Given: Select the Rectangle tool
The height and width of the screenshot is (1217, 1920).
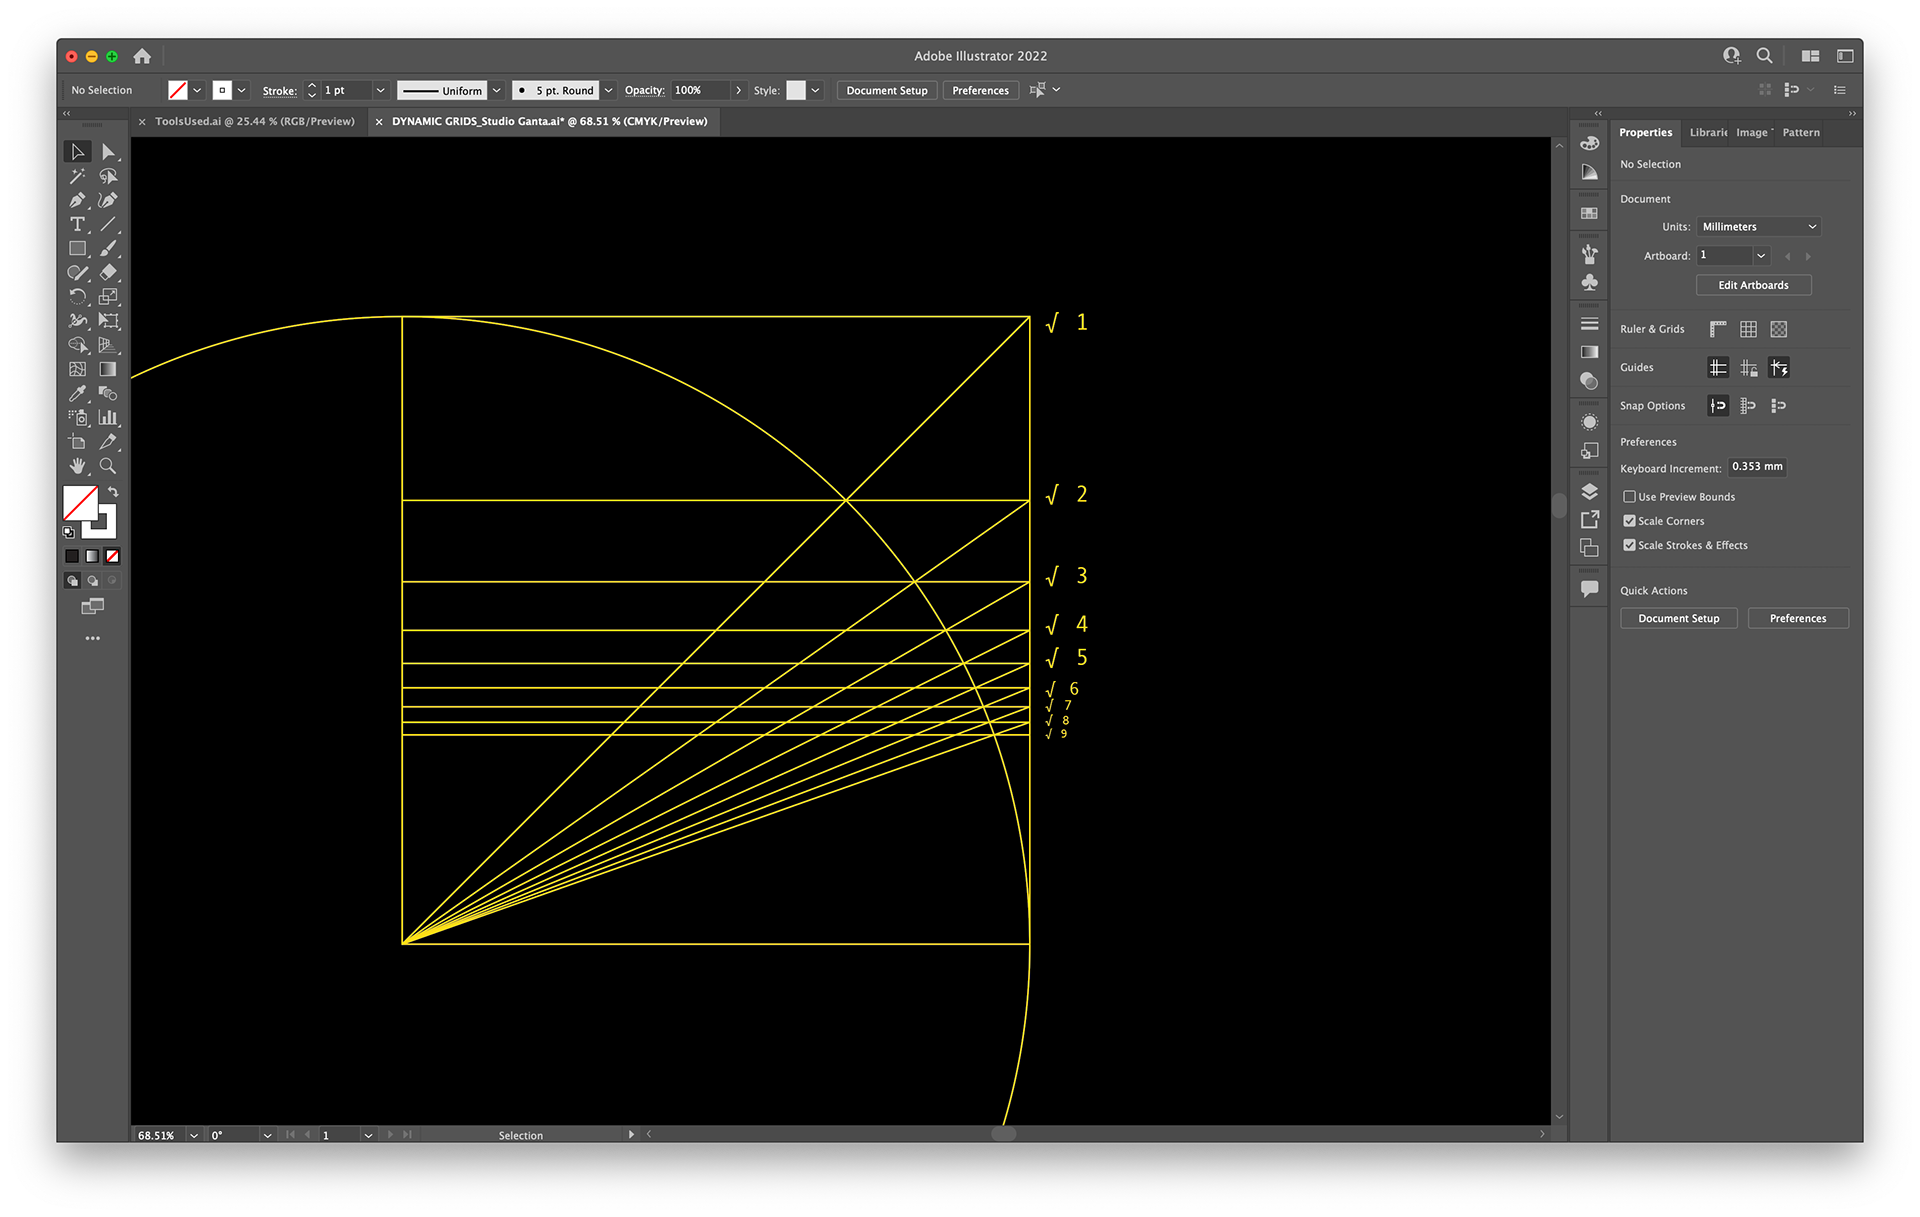Looking at the screenshot, I should tap(77, 248).
